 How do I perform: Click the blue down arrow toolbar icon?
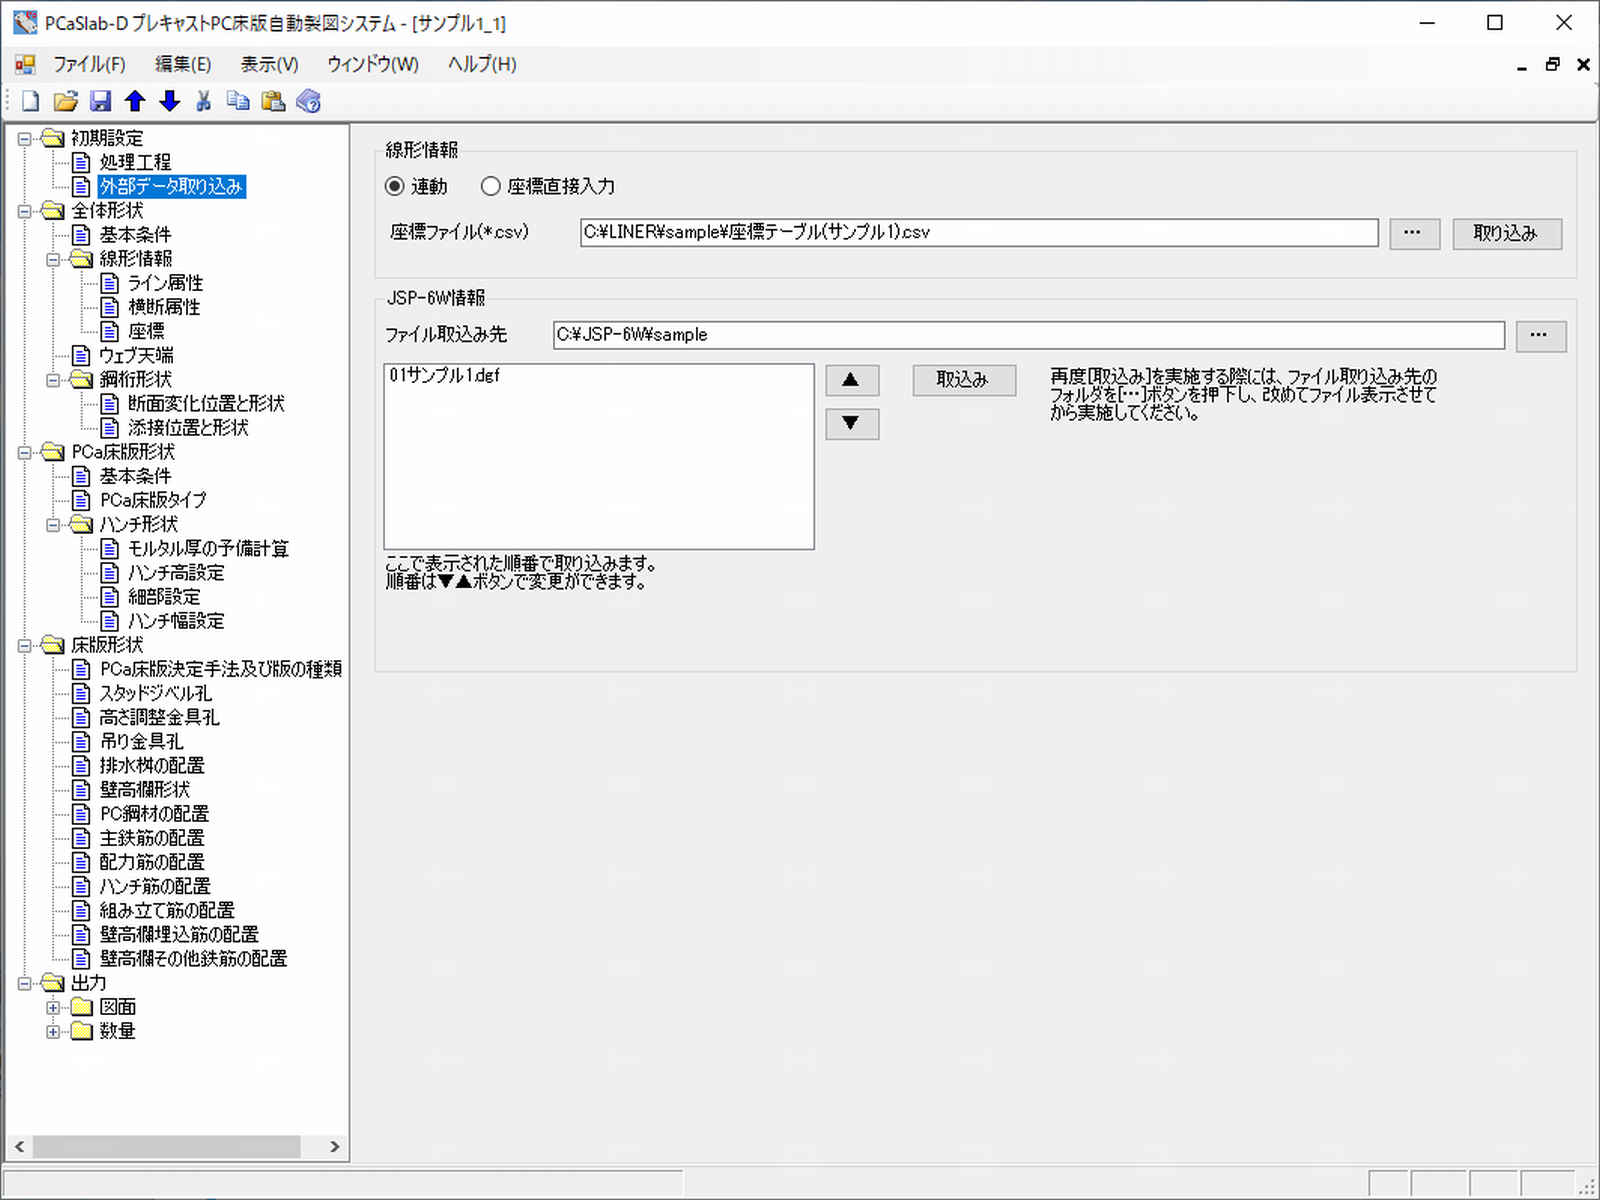pyautogui.click(x=170, y=101)
